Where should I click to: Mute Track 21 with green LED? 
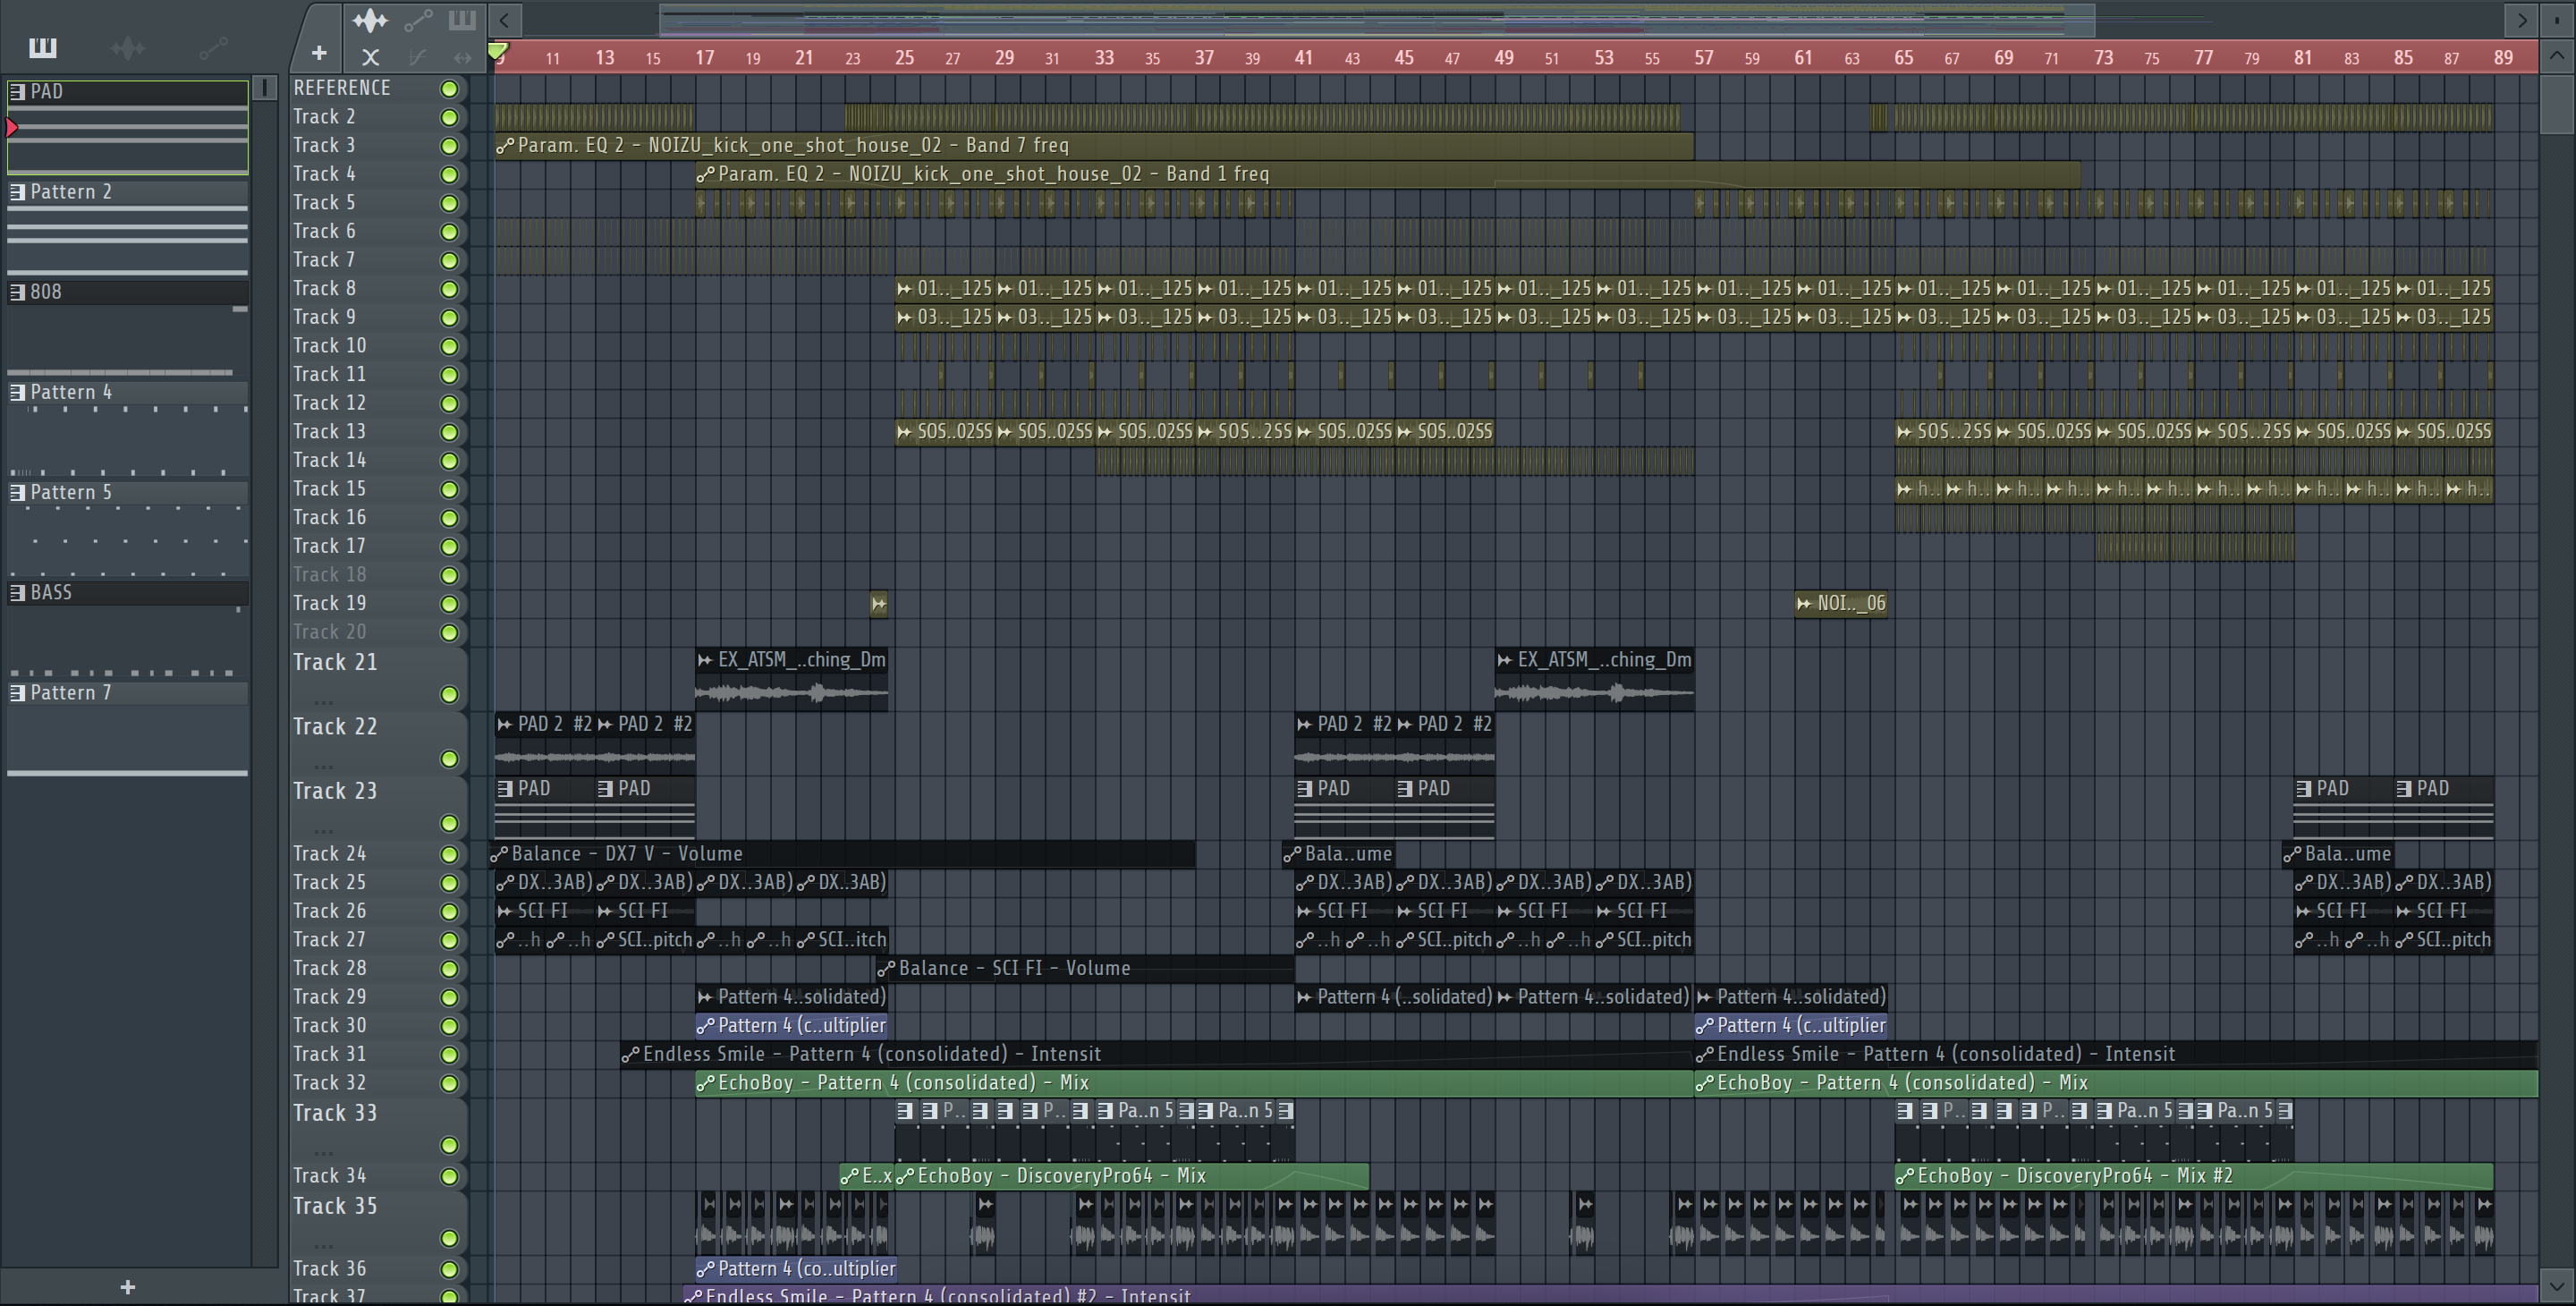[449, 694]
